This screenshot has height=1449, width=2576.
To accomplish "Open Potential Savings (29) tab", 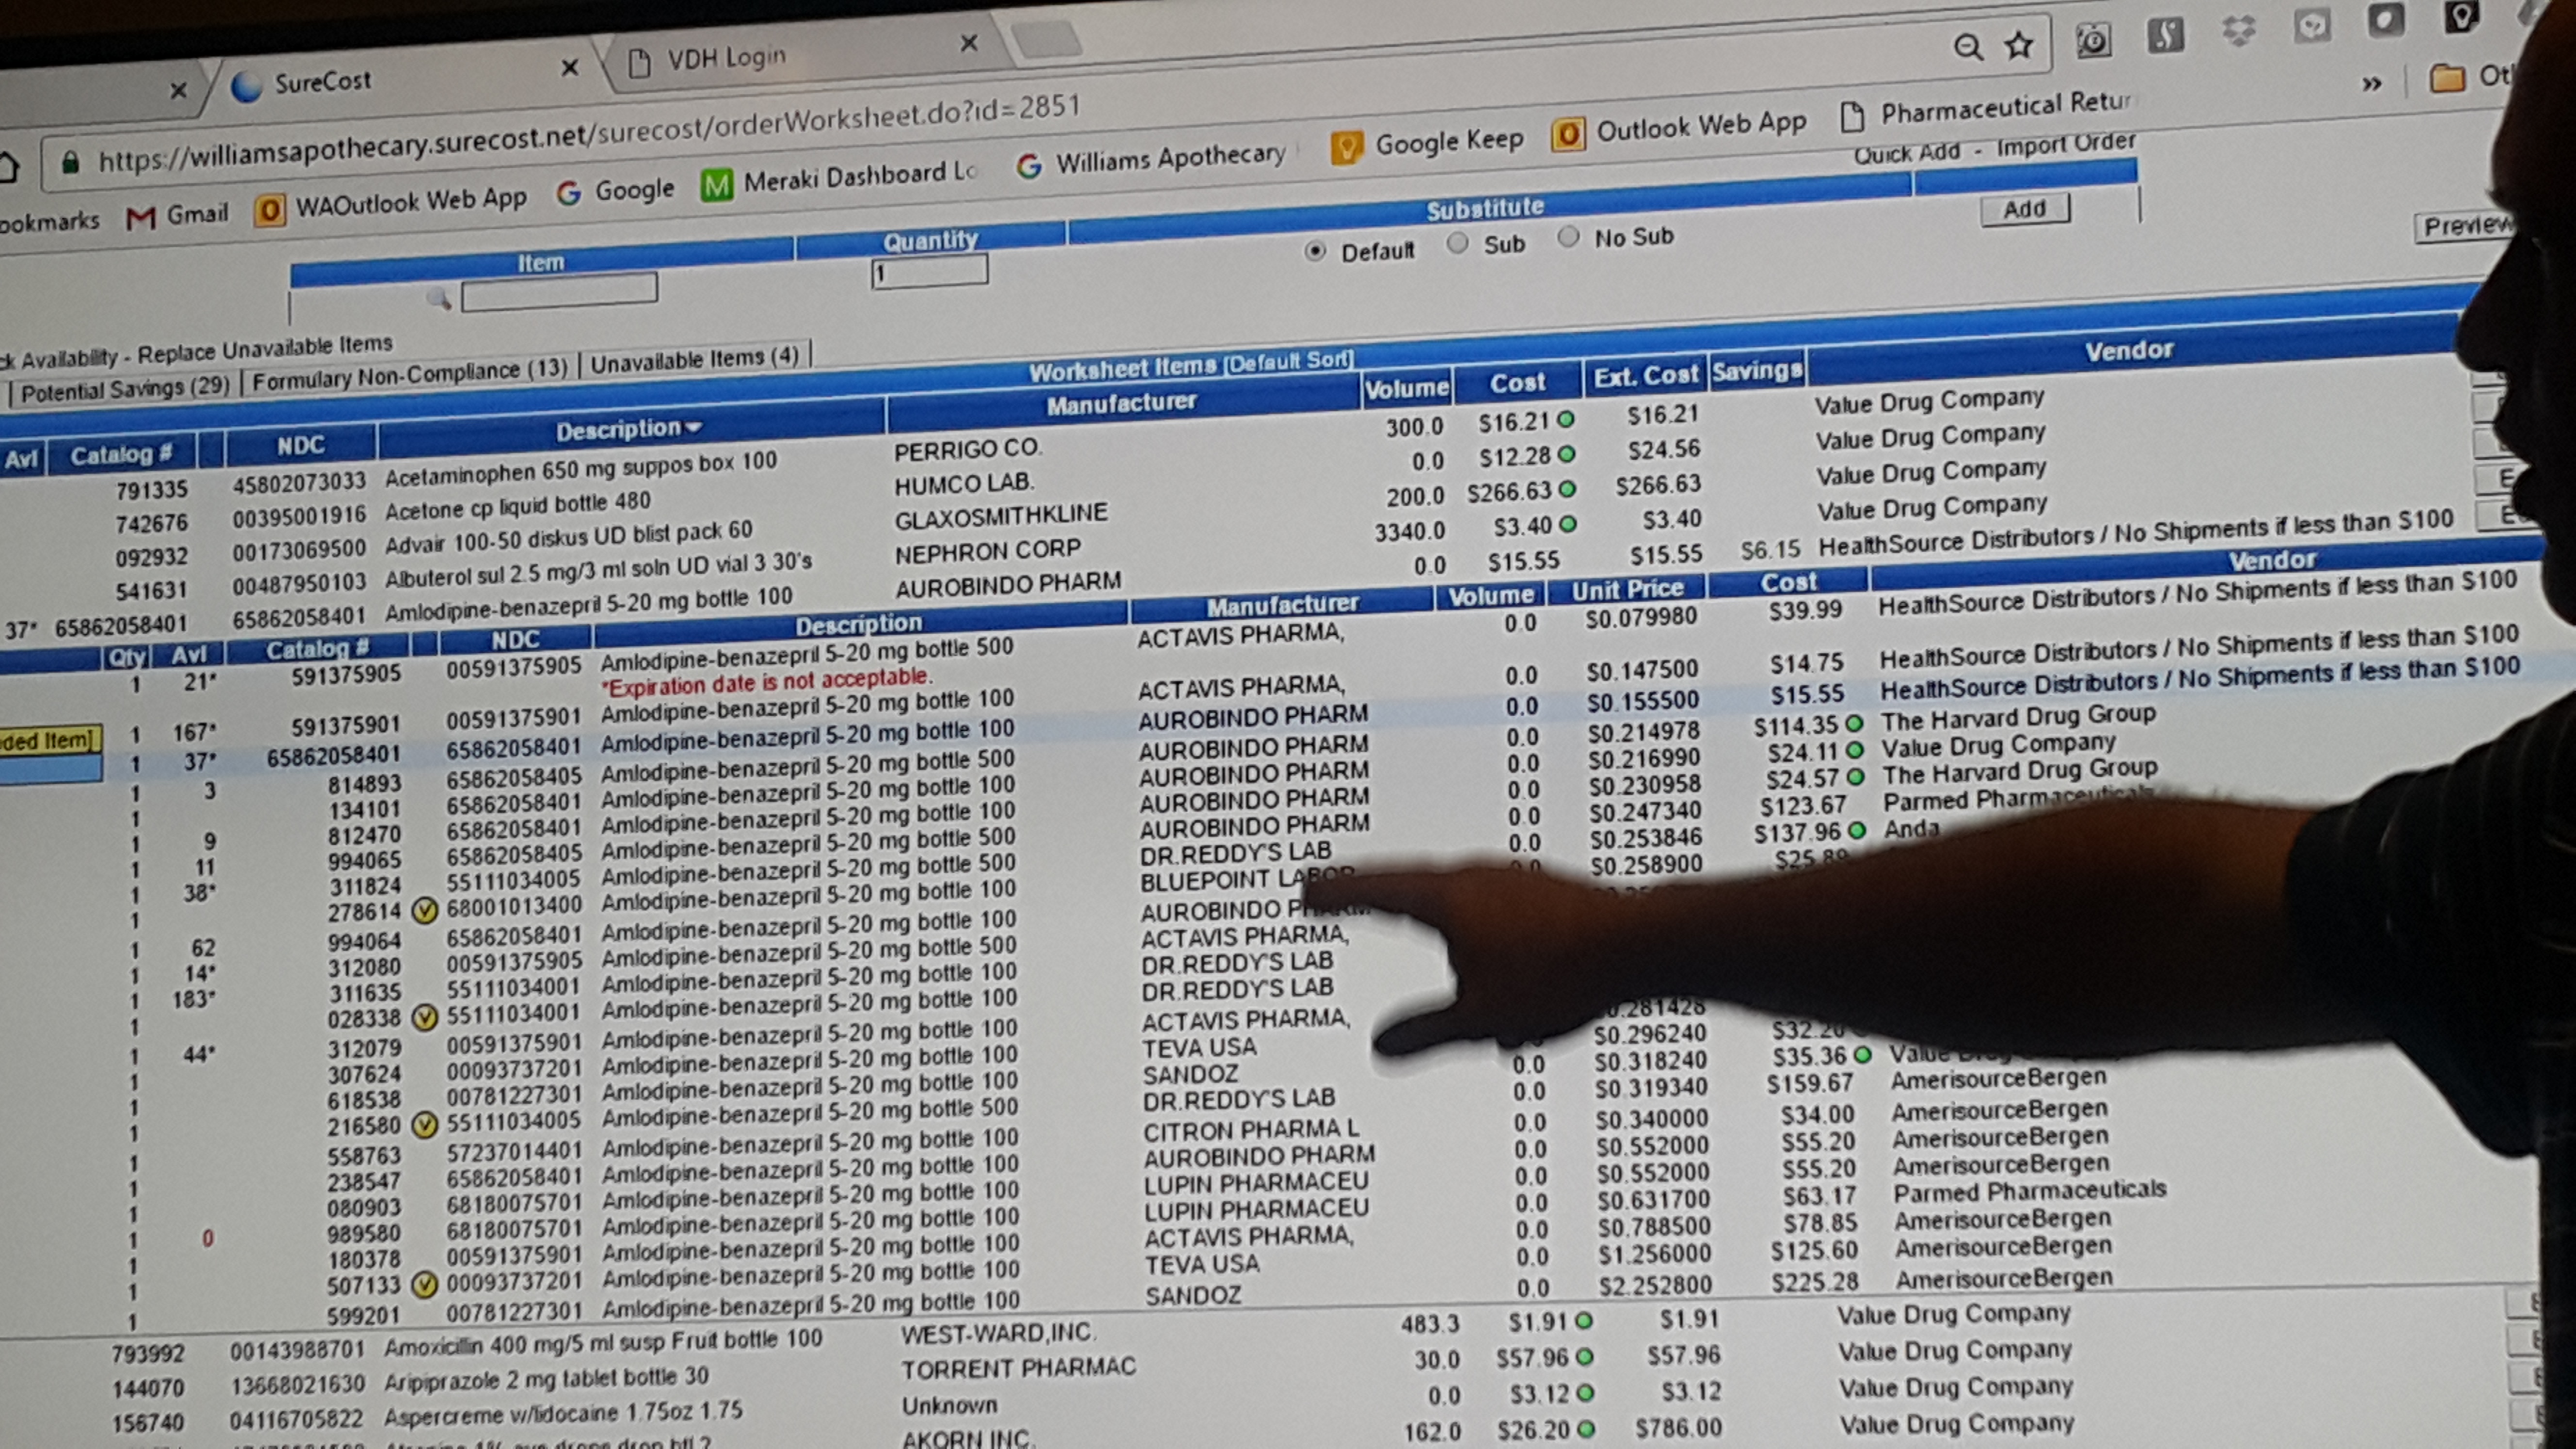I will coord(125,389).
